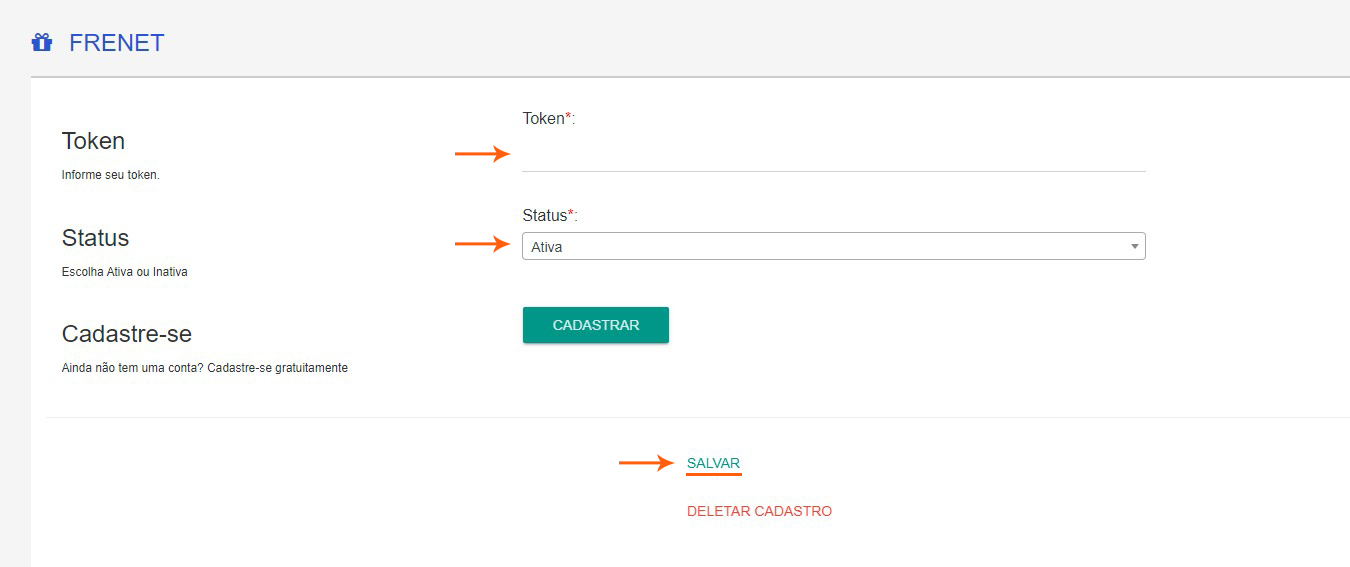Select the large Token heading on left
Viewport: 1350px width, 567px height.
coord(93,141)
